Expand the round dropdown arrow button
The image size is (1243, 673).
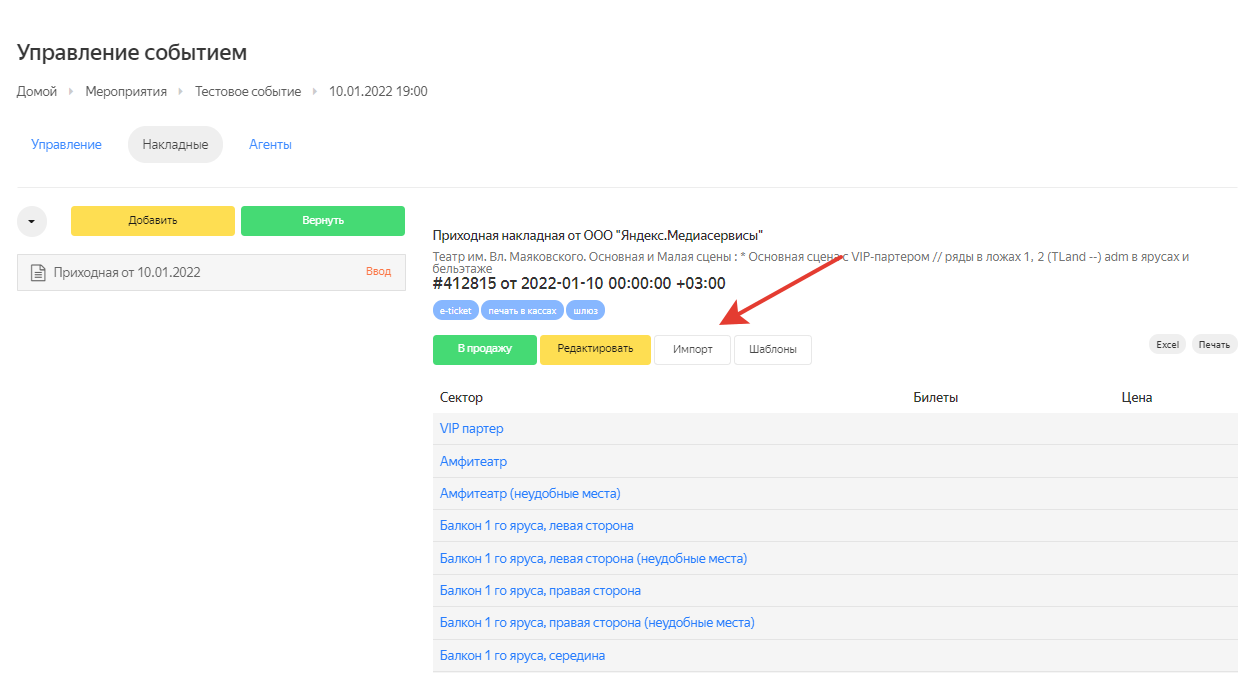[x=32, y=221]
